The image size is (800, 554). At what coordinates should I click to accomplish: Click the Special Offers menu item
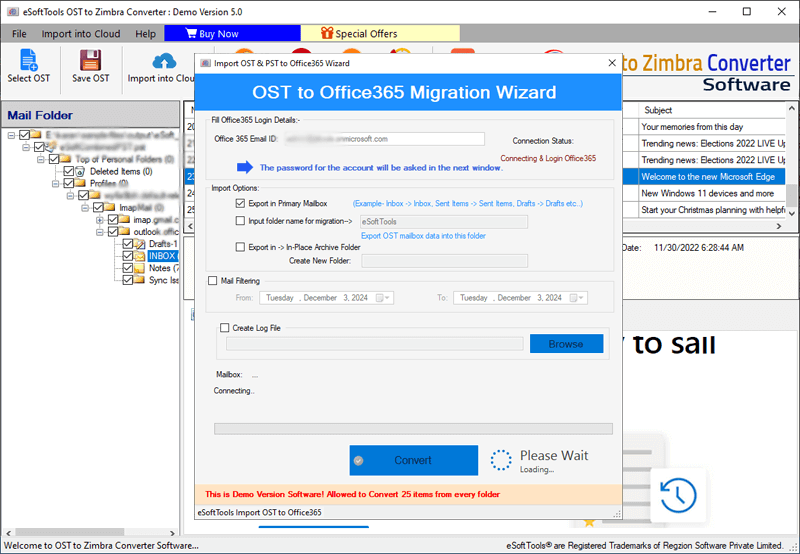coord(380,34)
